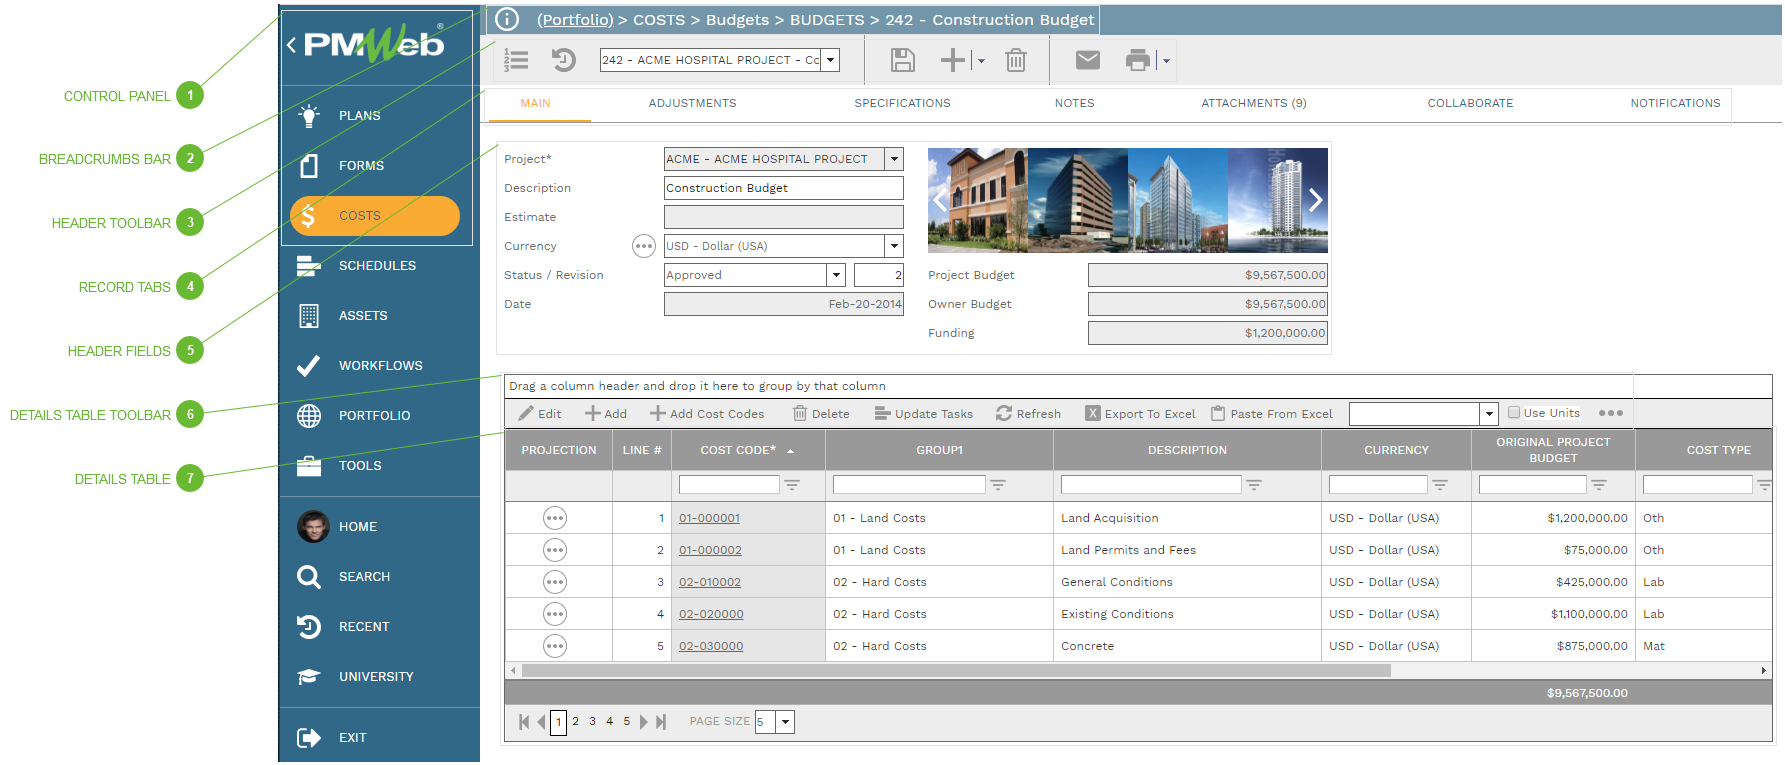Click the Description input field
Image resolution: width=1785 pixels, height=765 pixels.
(783, 188)
